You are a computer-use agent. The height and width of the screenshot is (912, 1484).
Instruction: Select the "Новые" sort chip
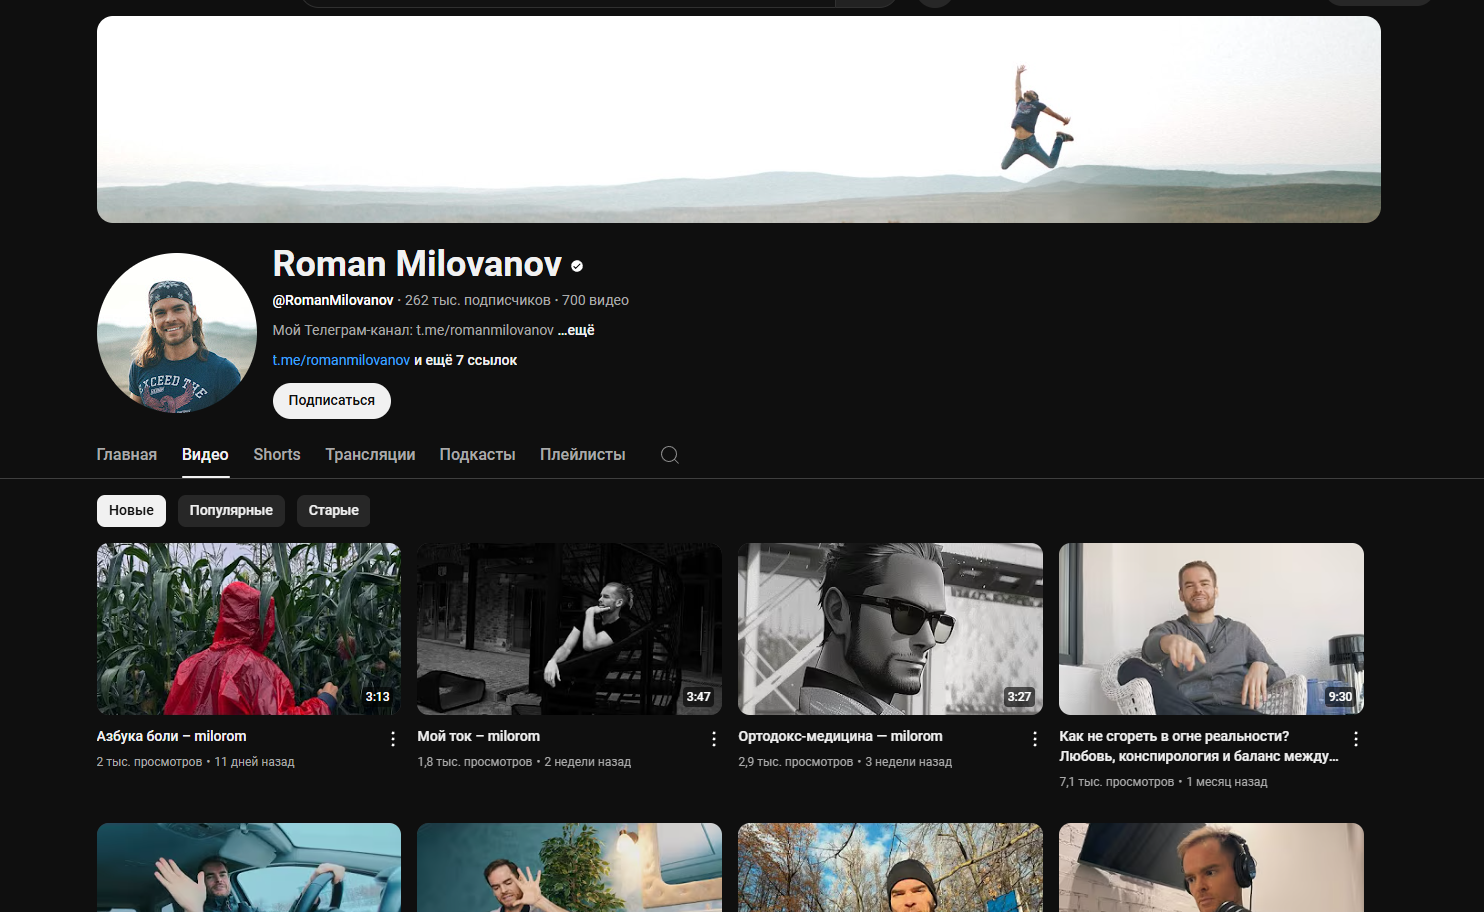tap(131, 511)
